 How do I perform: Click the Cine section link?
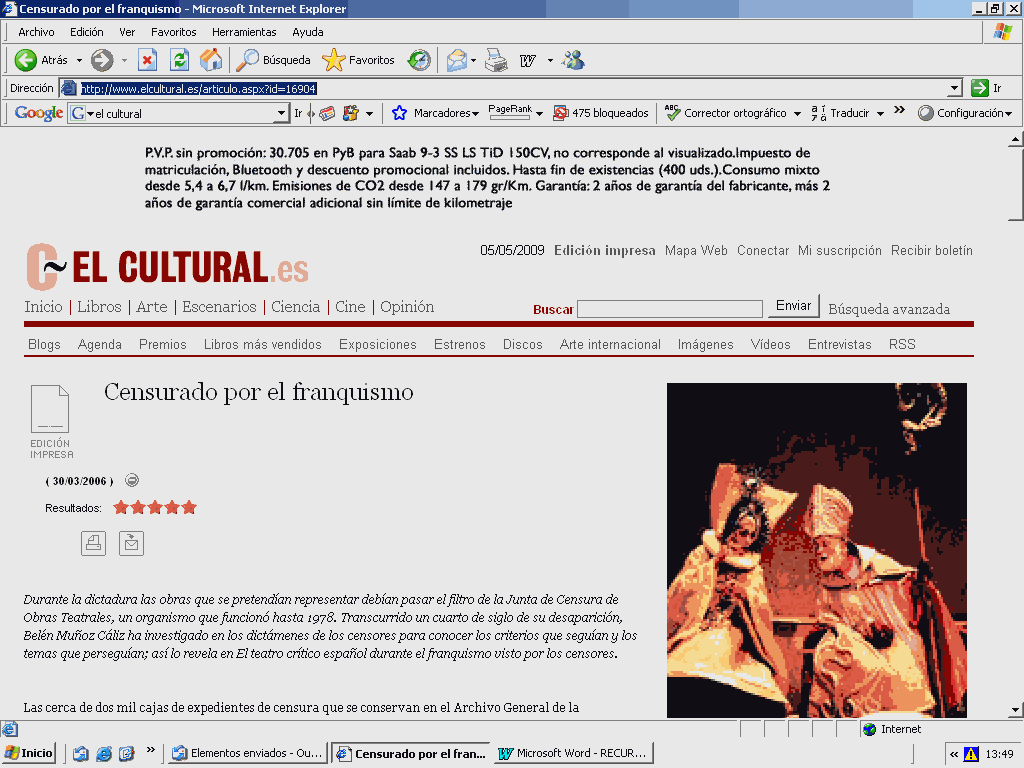[350, 307]
